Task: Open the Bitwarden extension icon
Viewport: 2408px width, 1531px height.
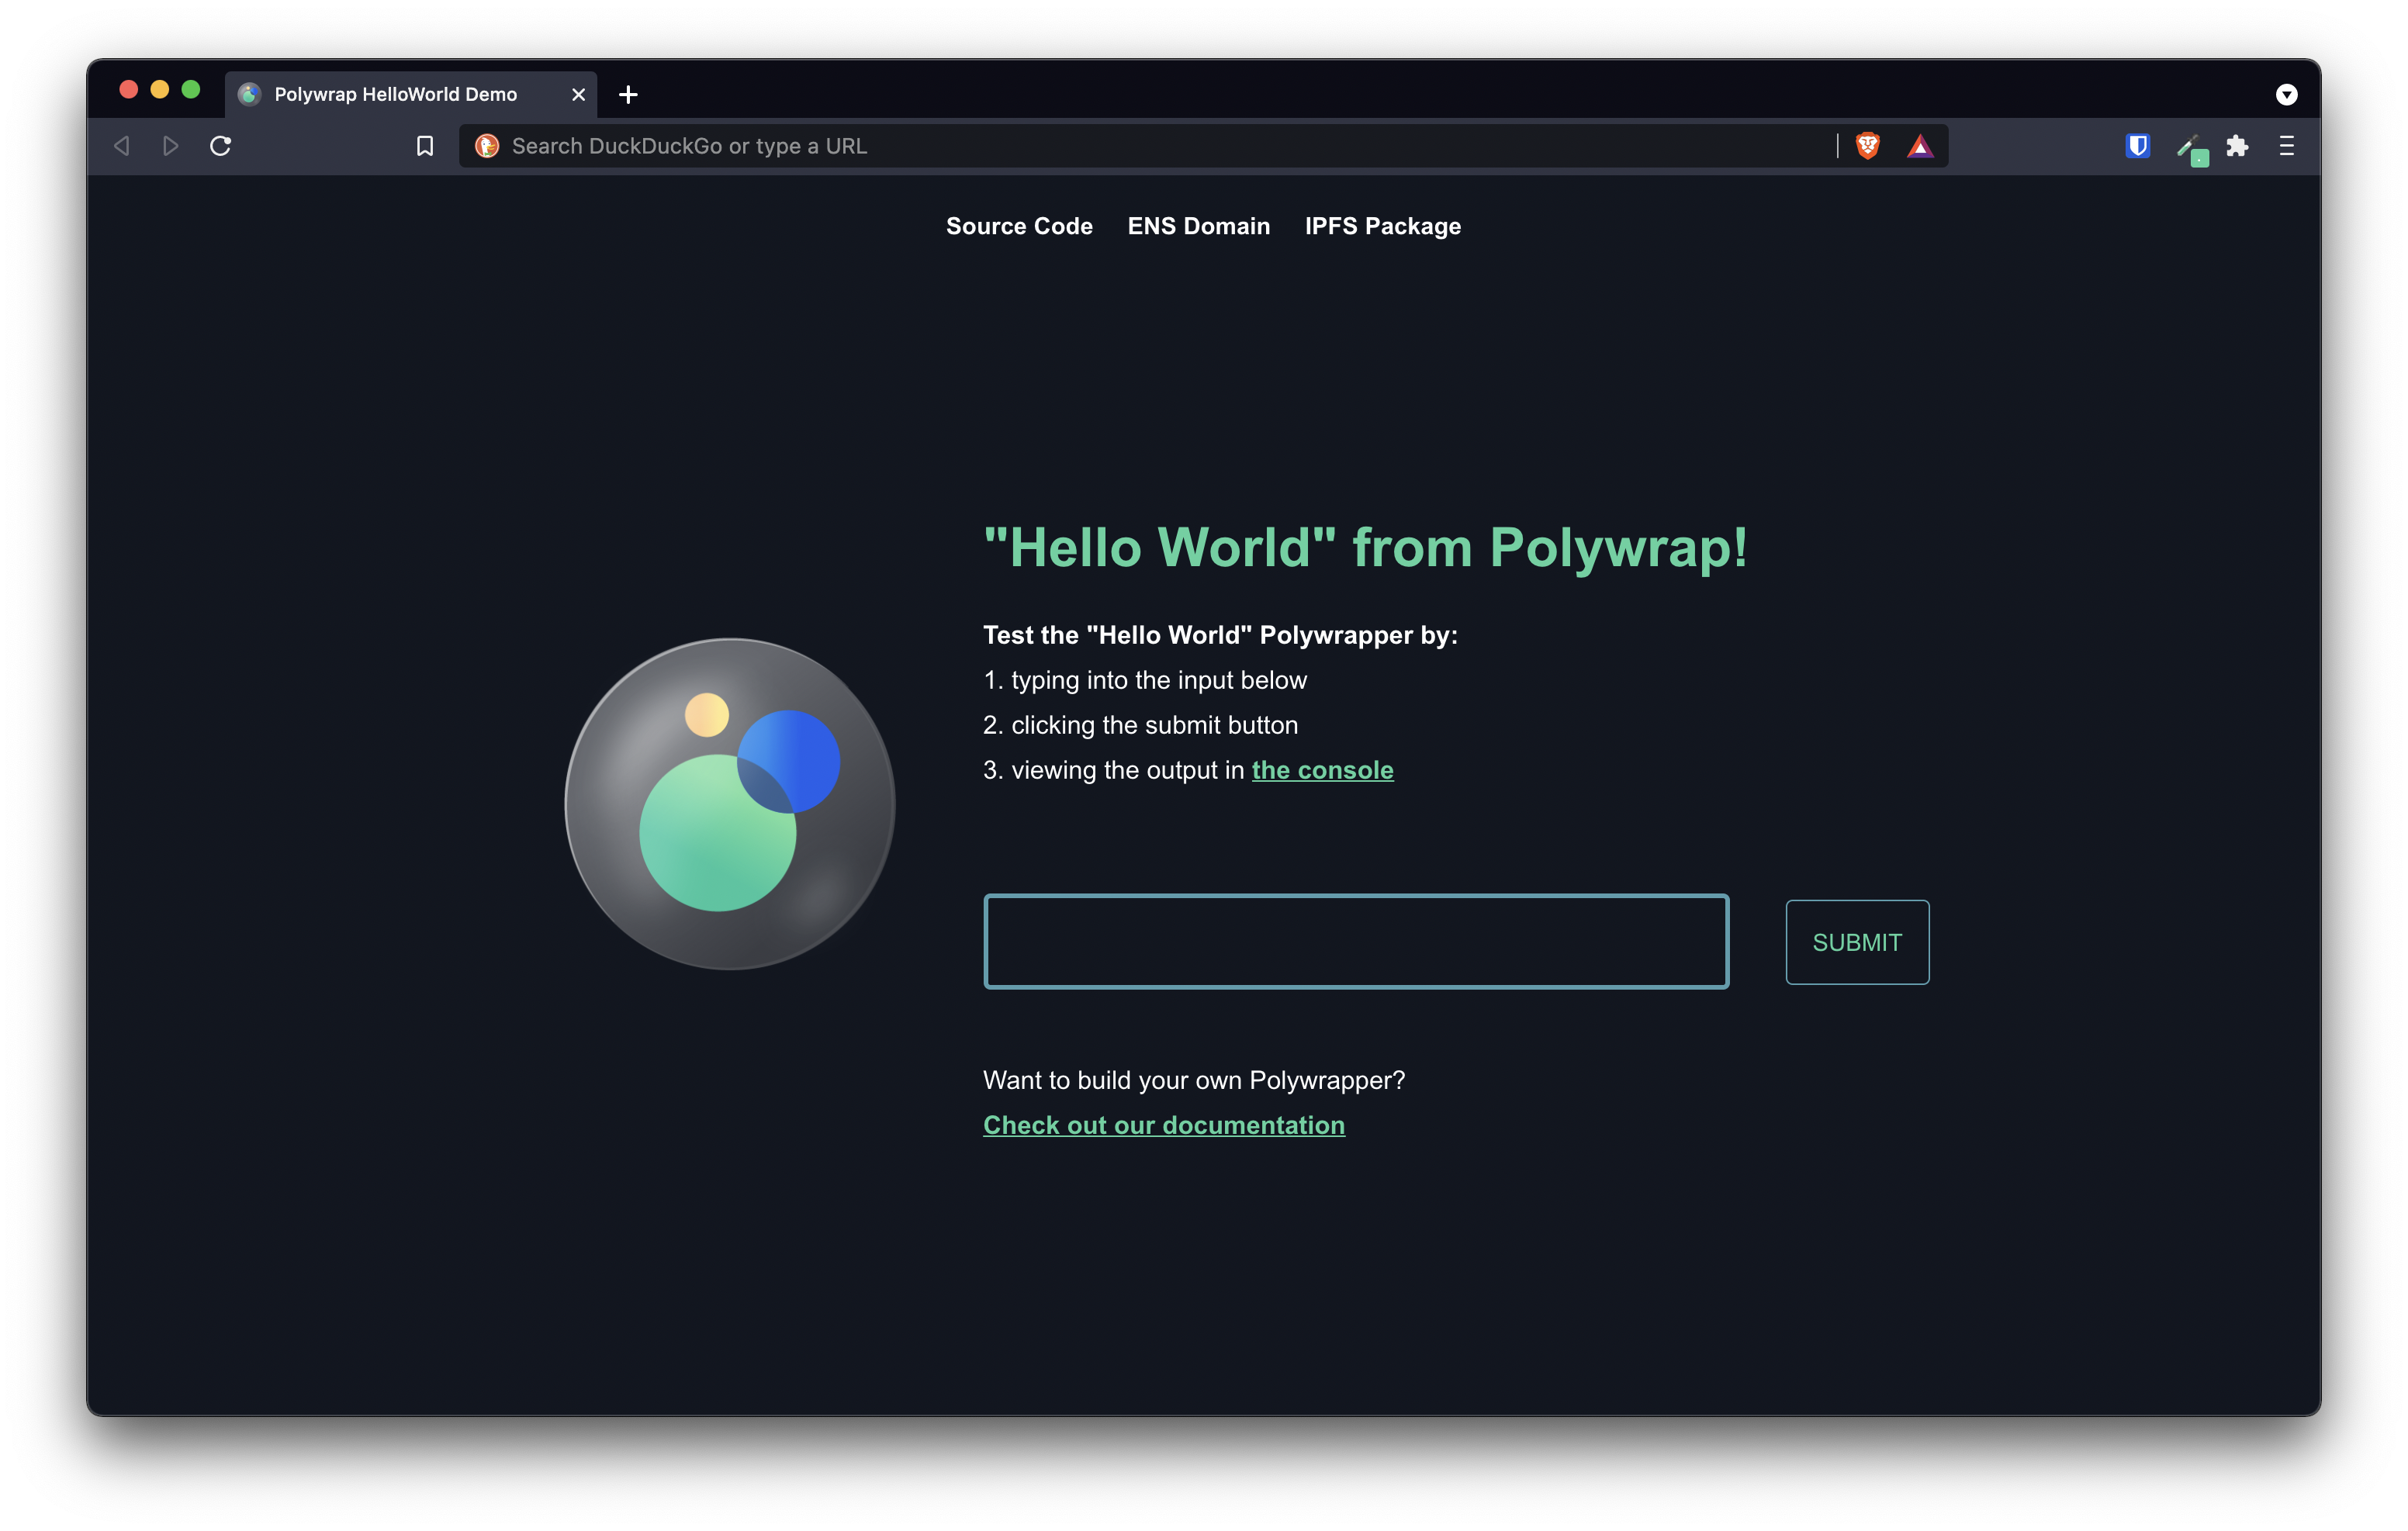Action: pos(2137,146)
